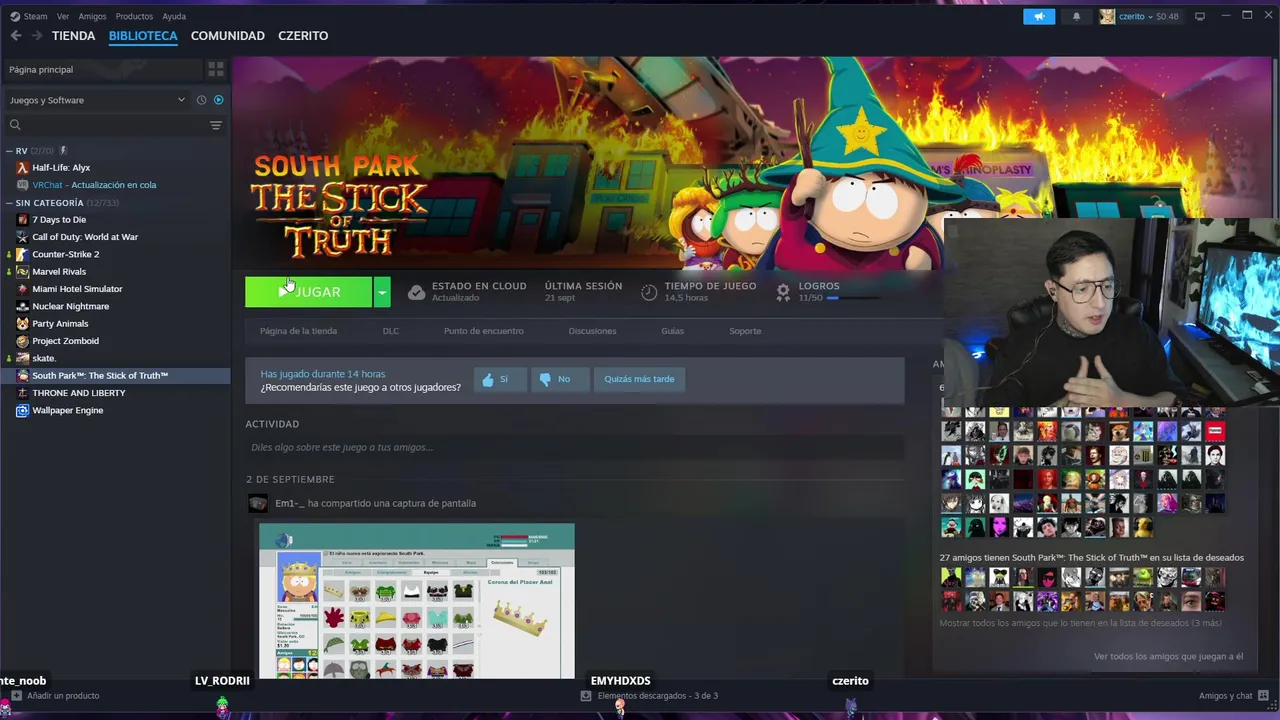Click the Marvel Rivals game icon
Image resolution: width=1280 pixels, height=720 pixels.
point(23,272)
